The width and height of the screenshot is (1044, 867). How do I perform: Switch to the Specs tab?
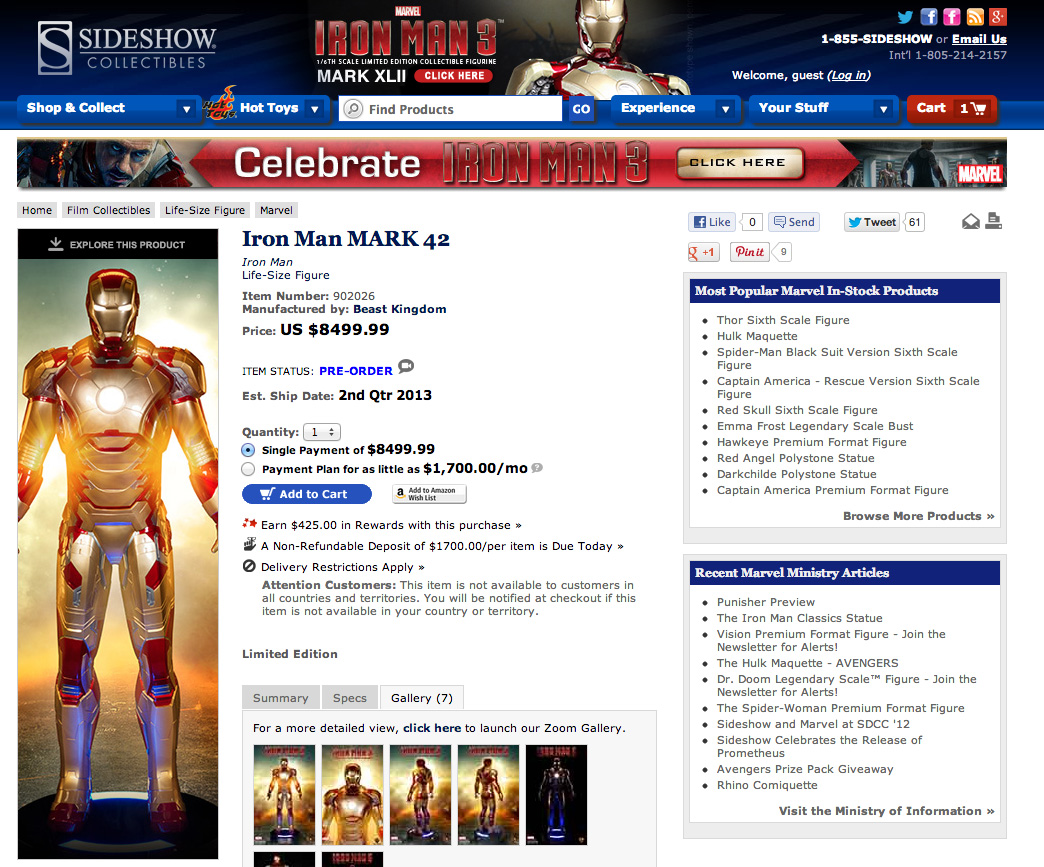[x=350, y=698]
